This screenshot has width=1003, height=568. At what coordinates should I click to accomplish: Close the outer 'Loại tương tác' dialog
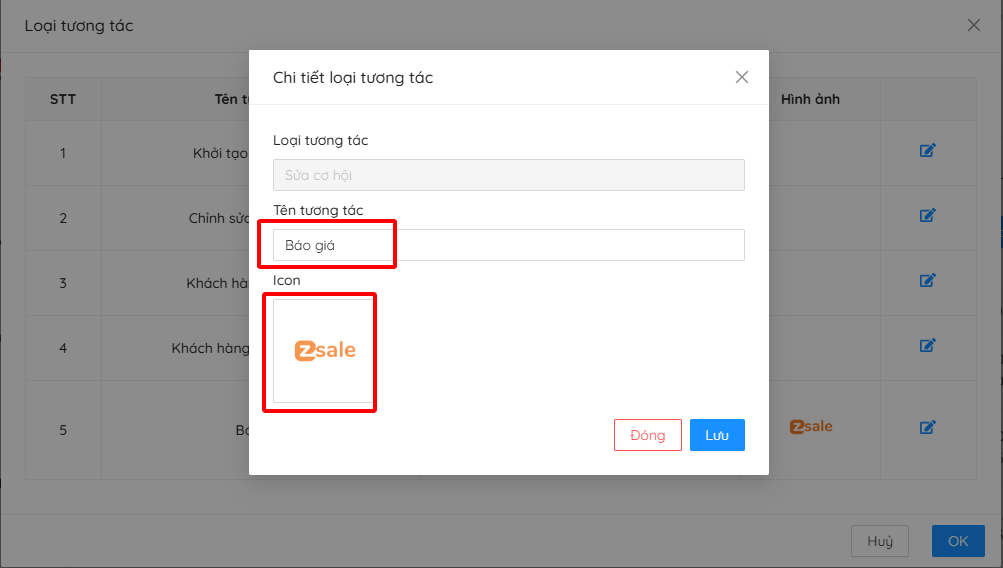[x=973, y=26]
